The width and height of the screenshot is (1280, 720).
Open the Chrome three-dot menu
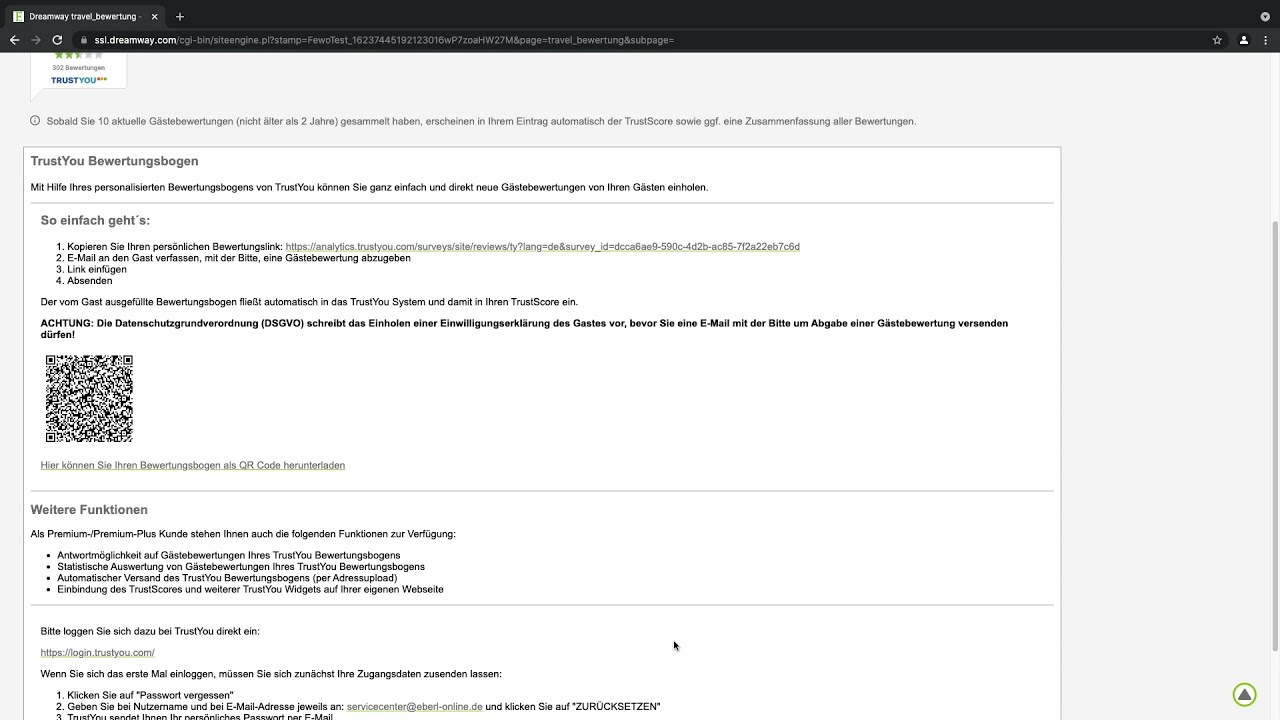(x=1266, y=40)
